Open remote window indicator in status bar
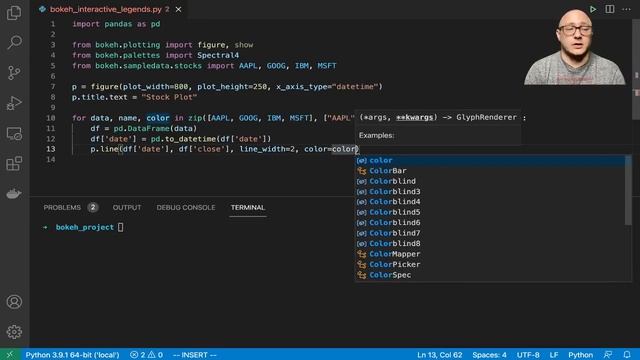640x360 pixels. pyautogui.click(x=9, y=354)
